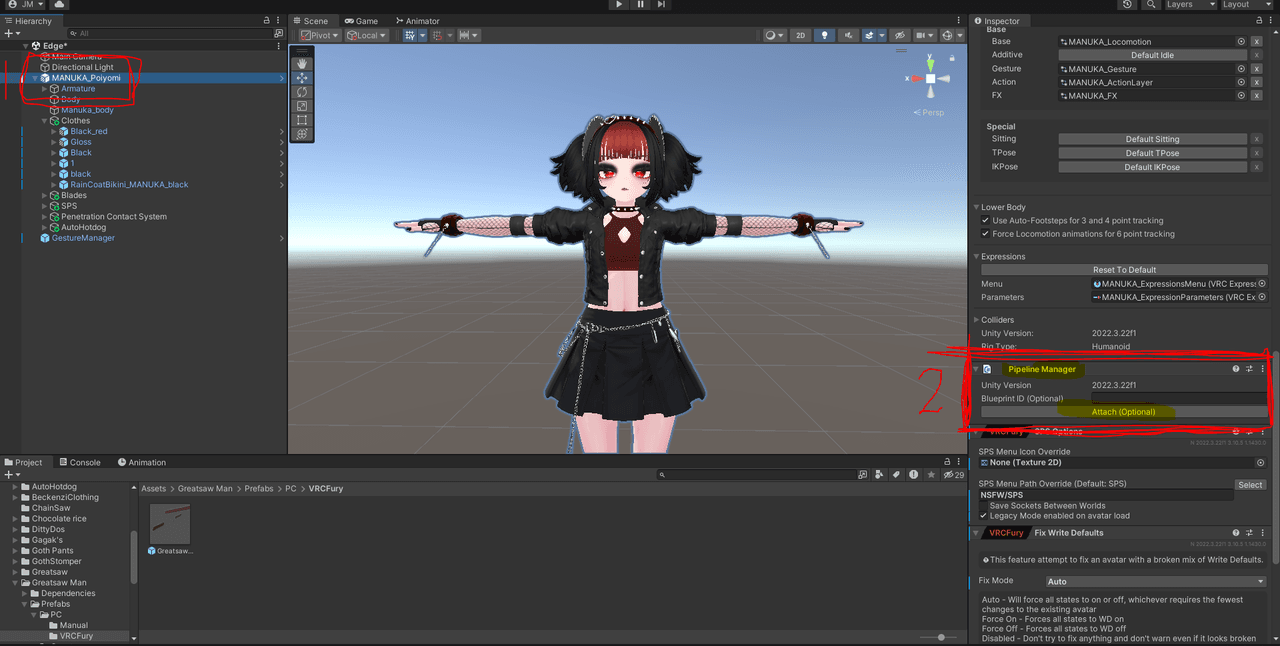
Task: Click the Blueprint ID input field
Action: [x=1179, y=399]
